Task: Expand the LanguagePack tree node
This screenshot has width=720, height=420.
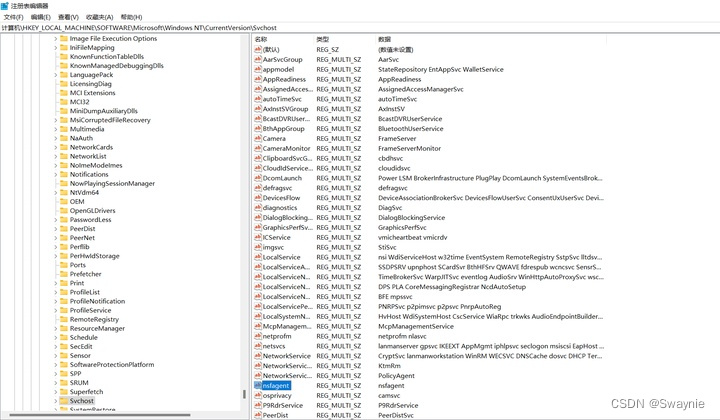Action: (x=56, y=75)
